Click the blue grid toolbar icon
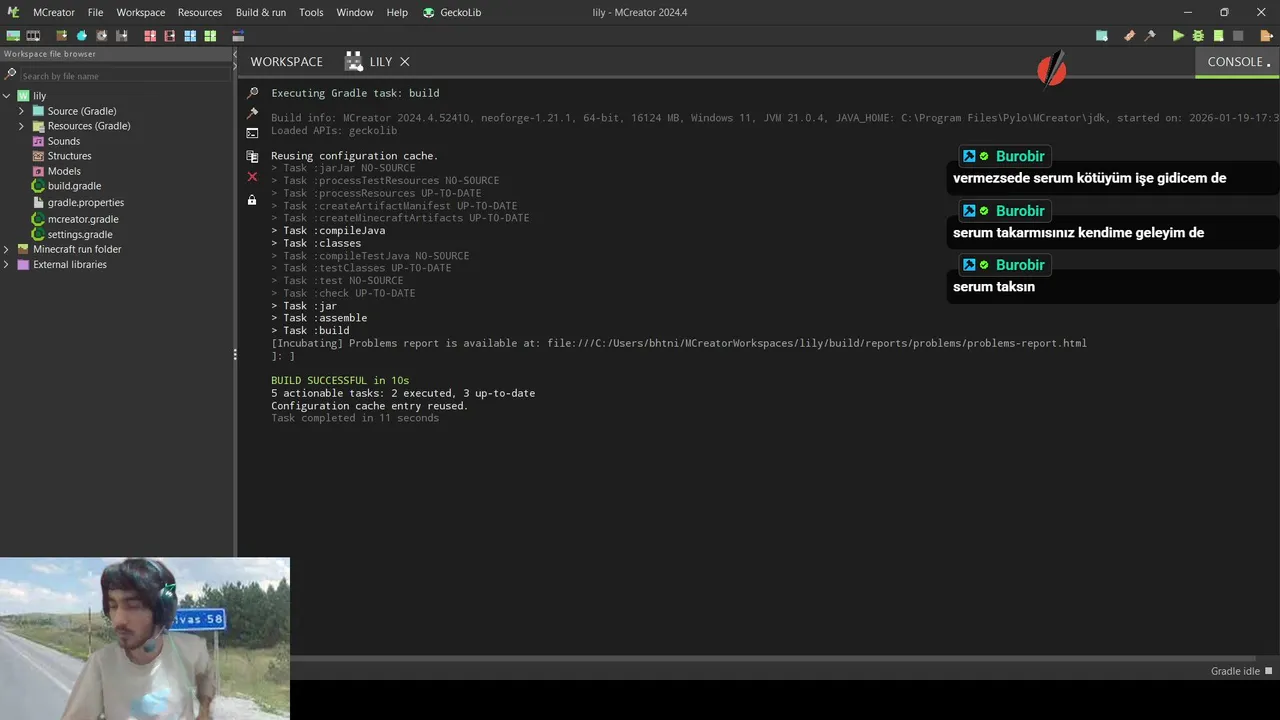The height and width of the screenshot is (720, 1280). [x=190, y=36]
